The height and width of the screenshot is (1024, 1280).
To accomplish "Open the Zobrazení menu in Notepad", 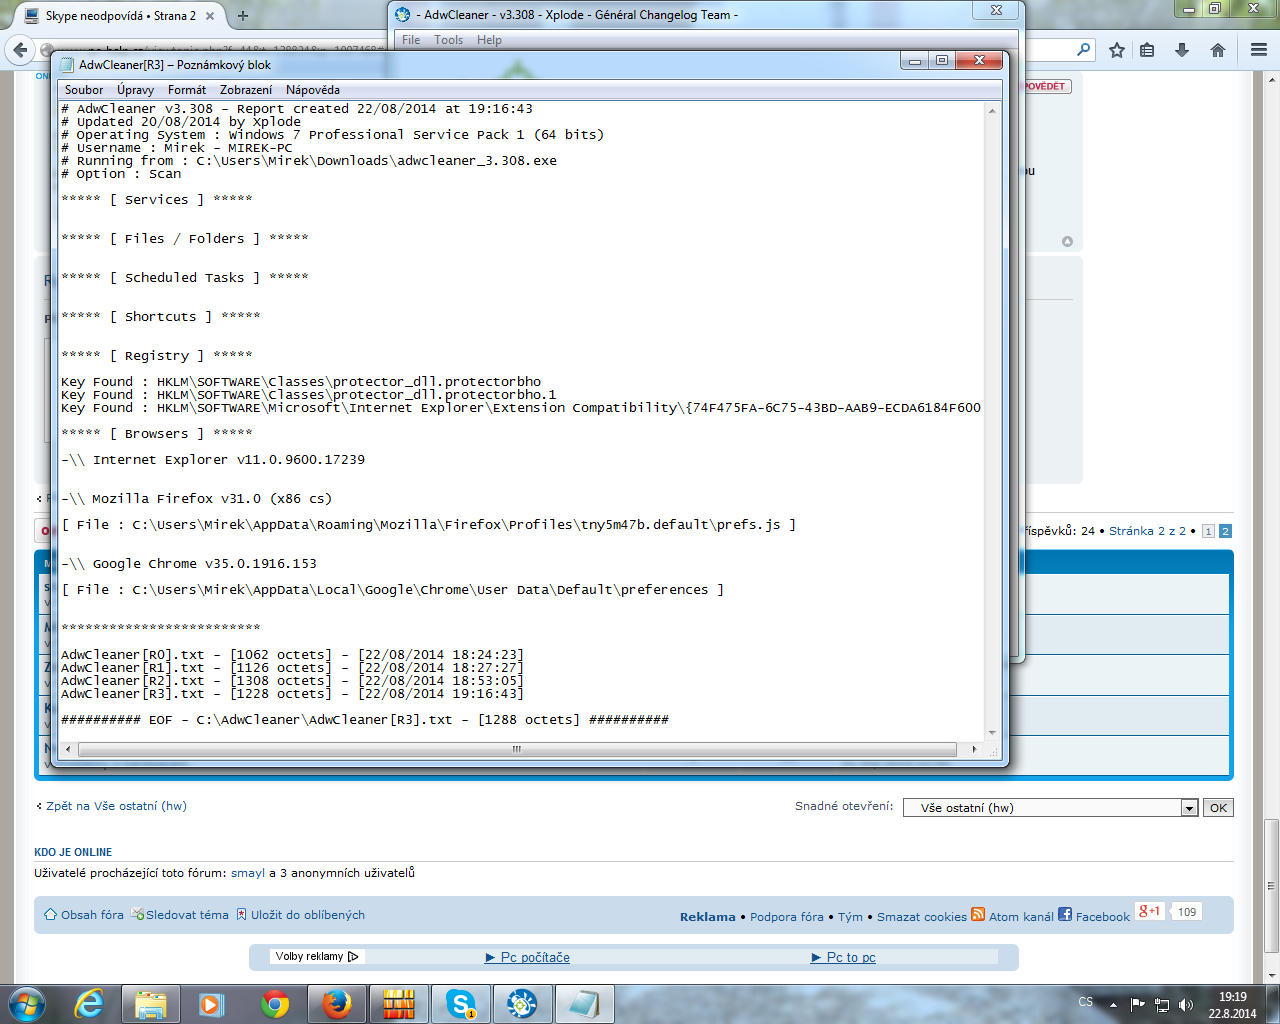I will coord(246,90).
